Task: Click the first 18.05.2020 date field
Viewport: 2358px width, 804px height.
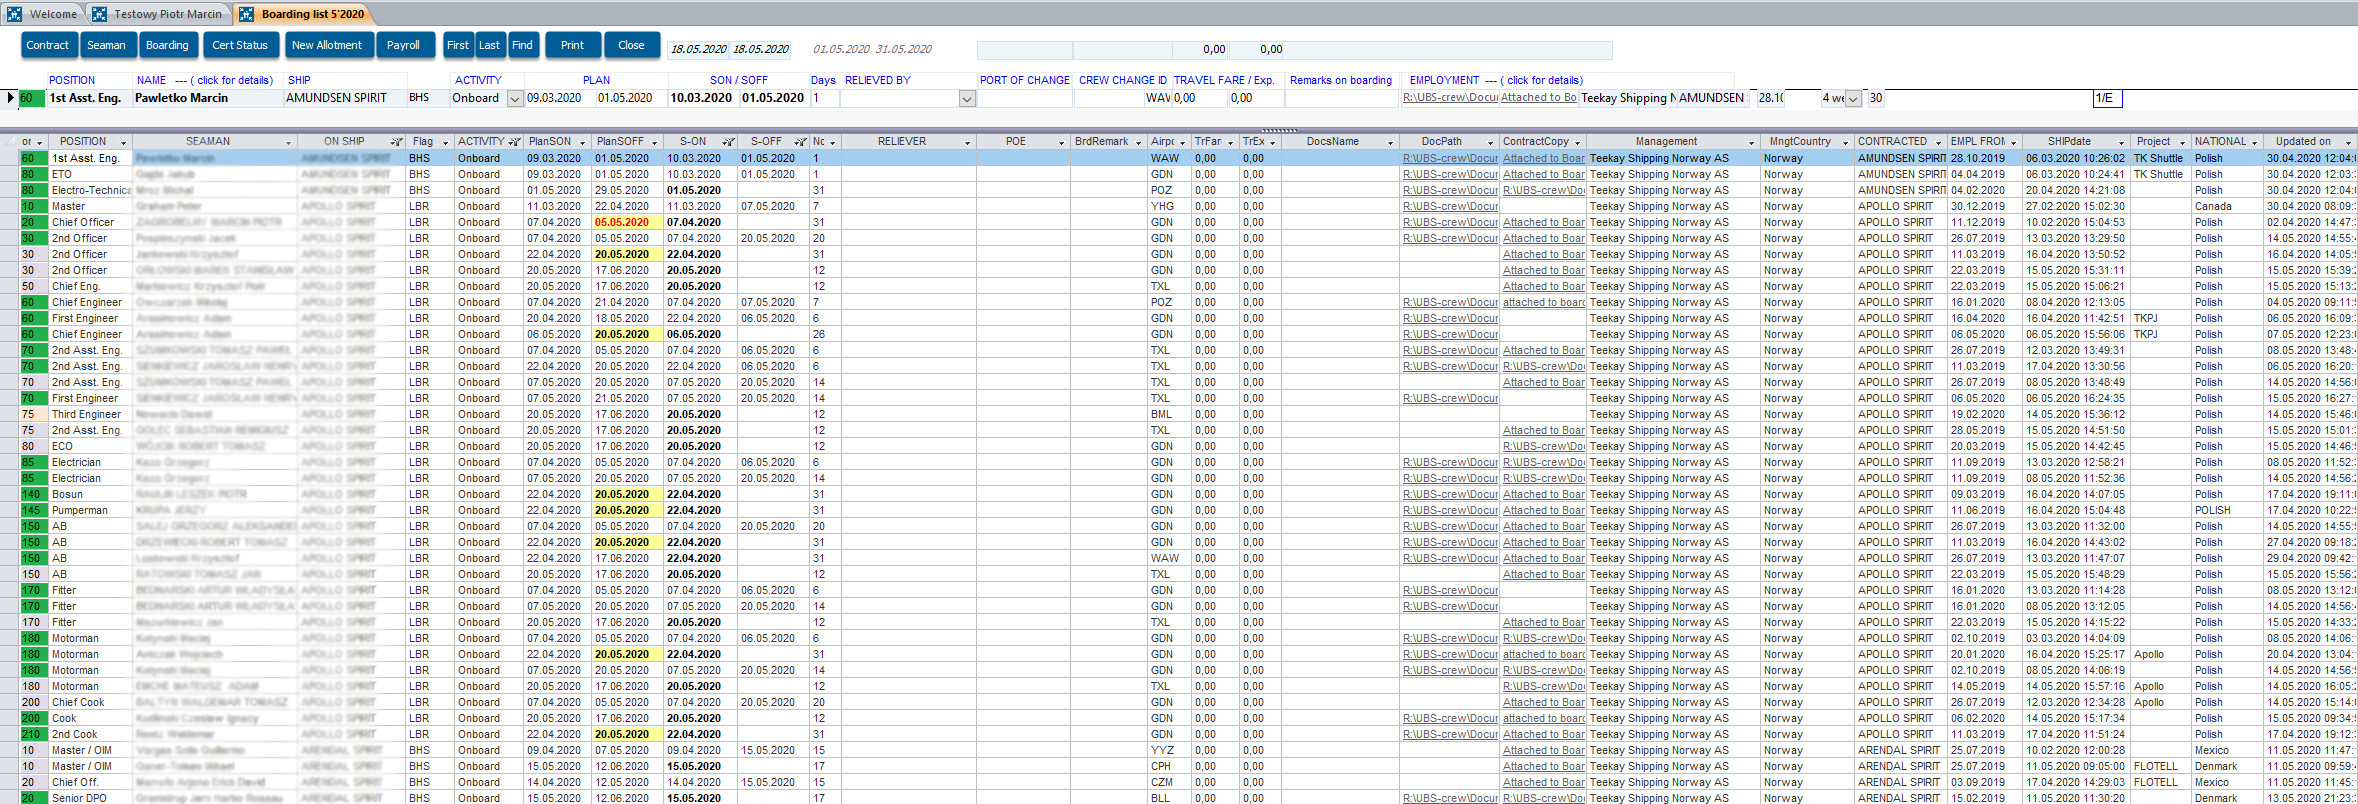Action: click(x=698, y=49)
